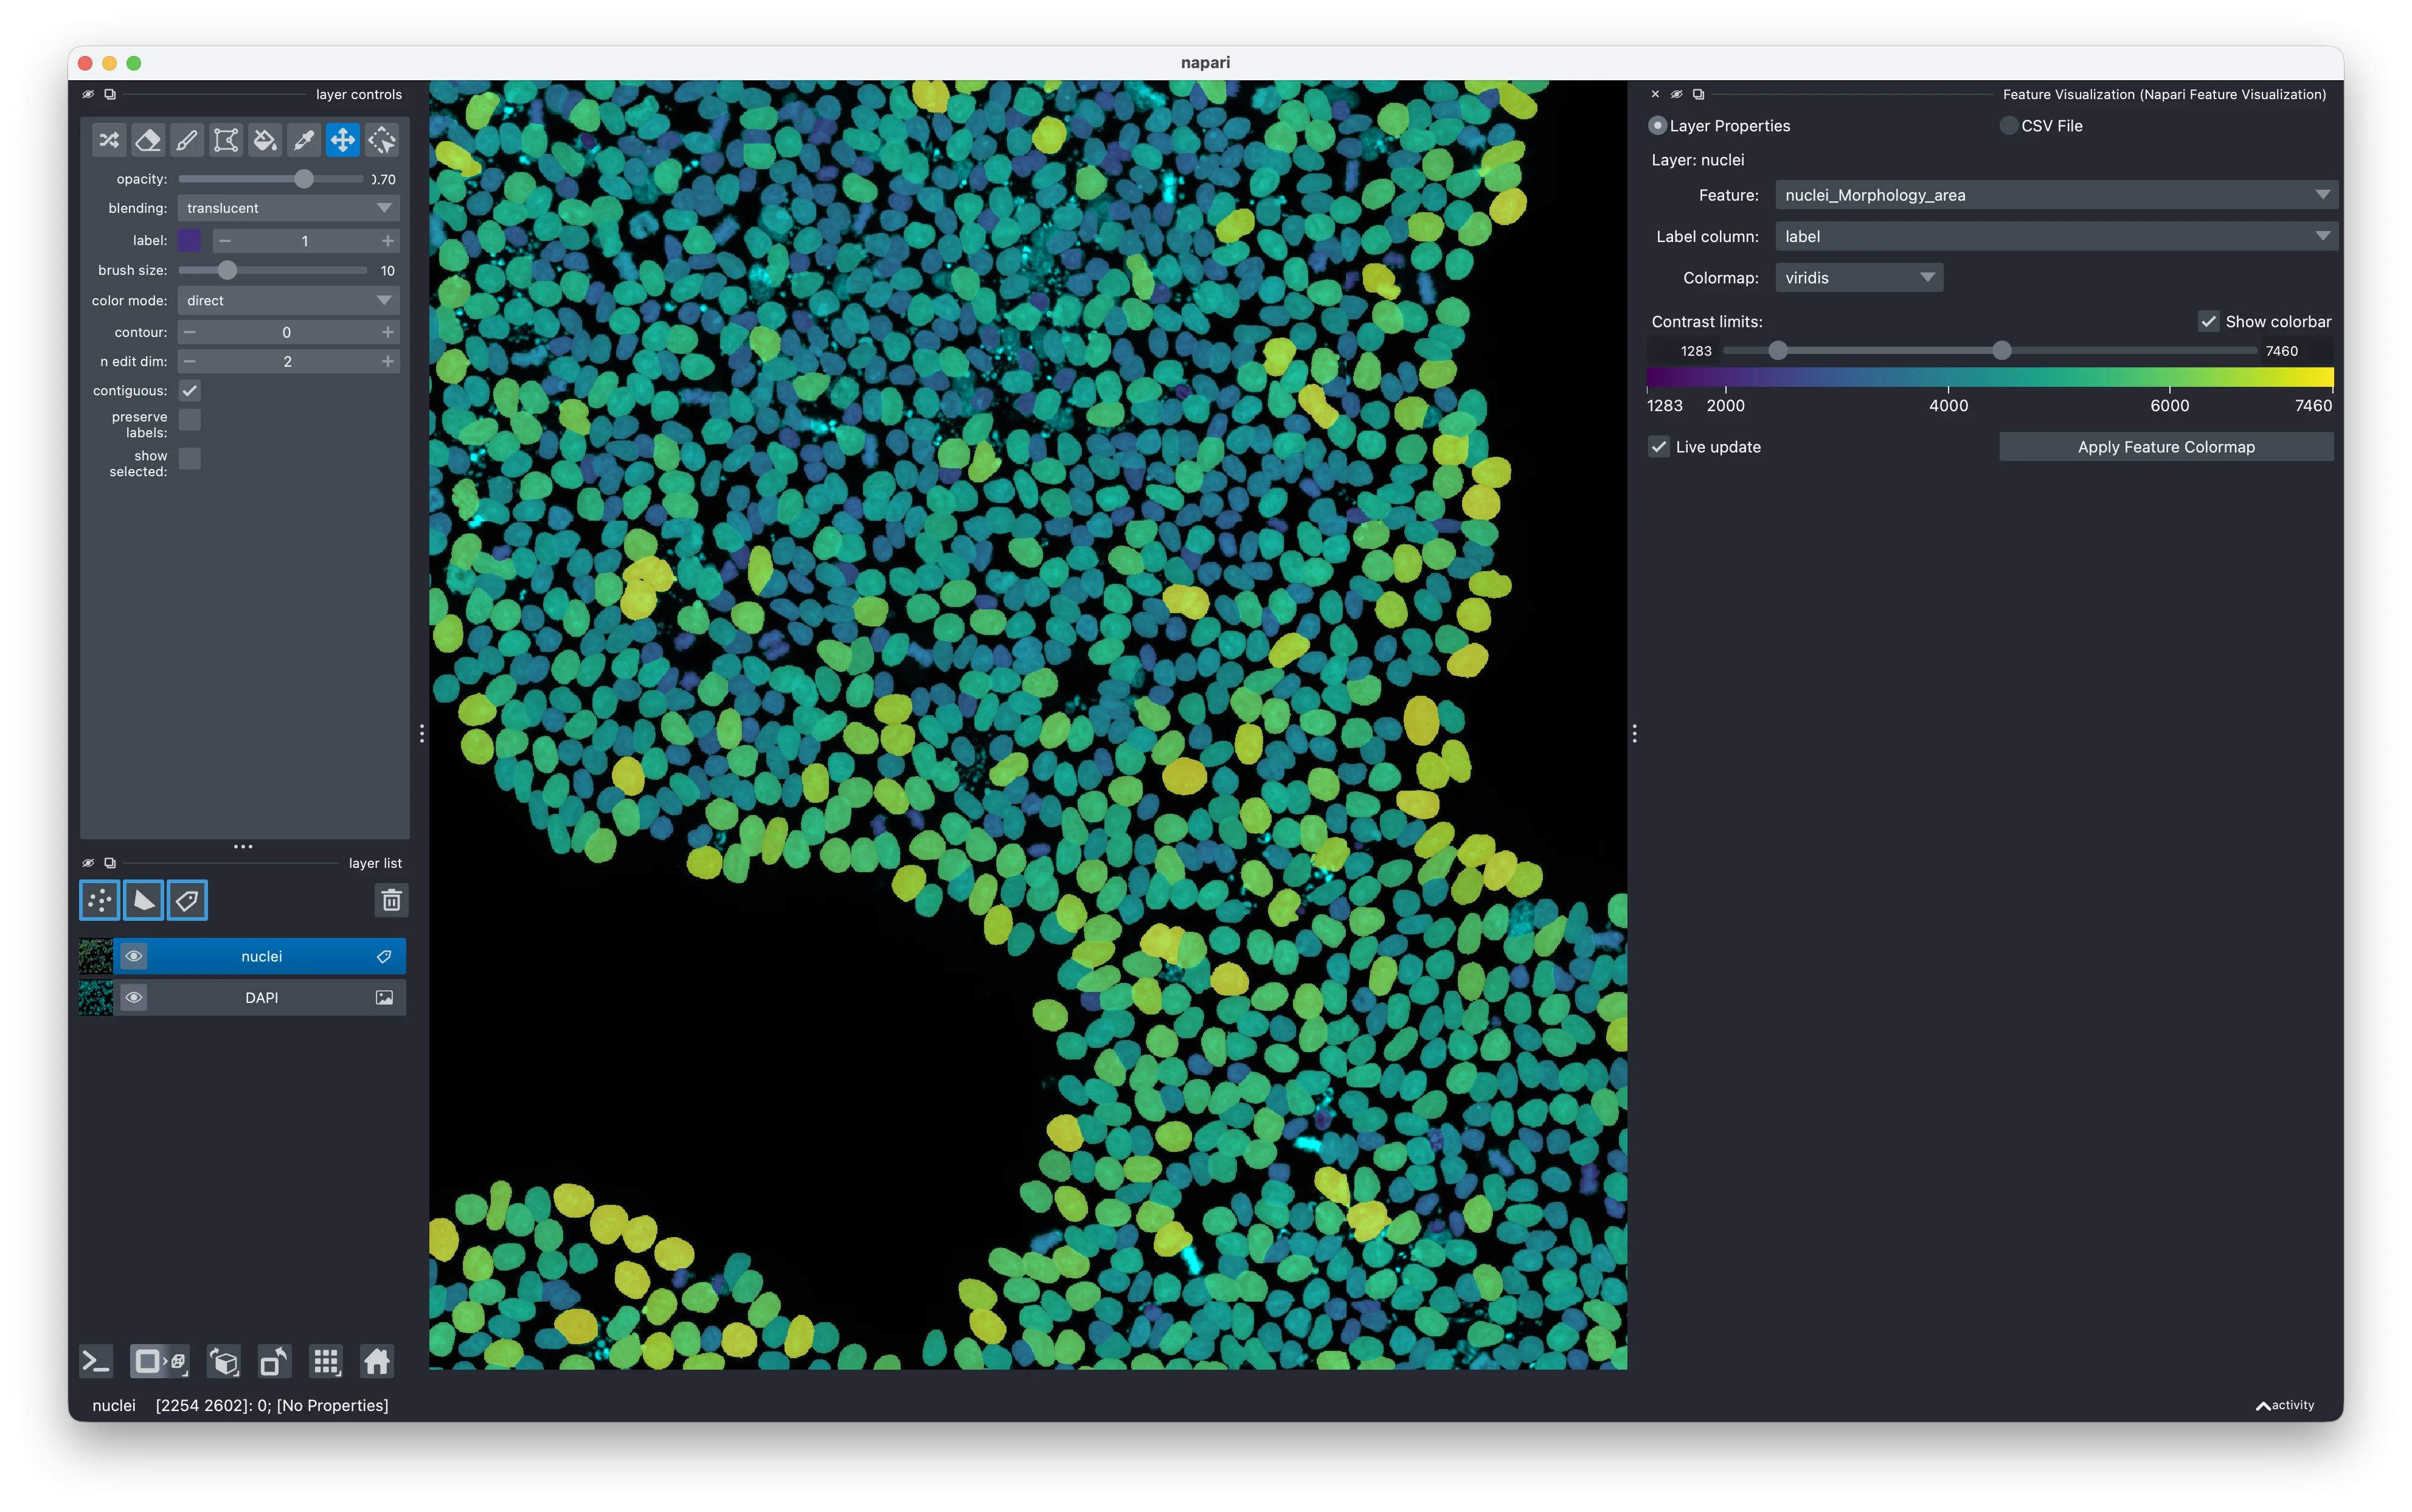Click the nuclei layer thumbnail

[x=96, y=957]
